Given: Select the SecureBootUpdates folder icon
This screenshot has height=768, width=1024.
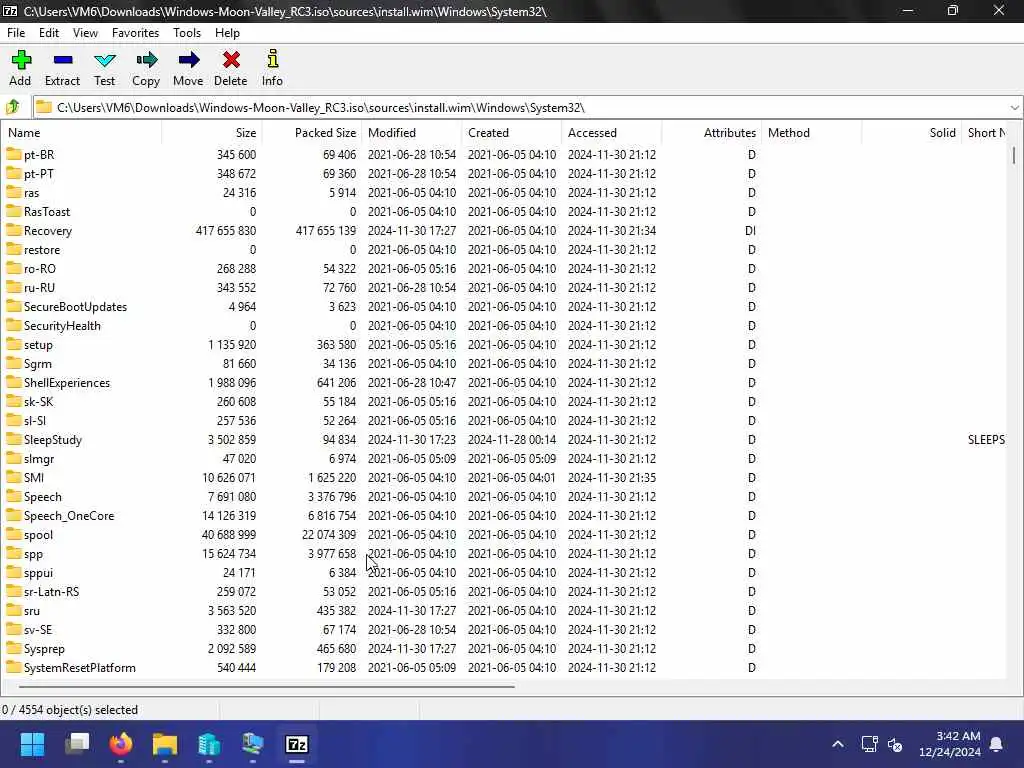Looking at the screenshot, I should coord(14,306).
